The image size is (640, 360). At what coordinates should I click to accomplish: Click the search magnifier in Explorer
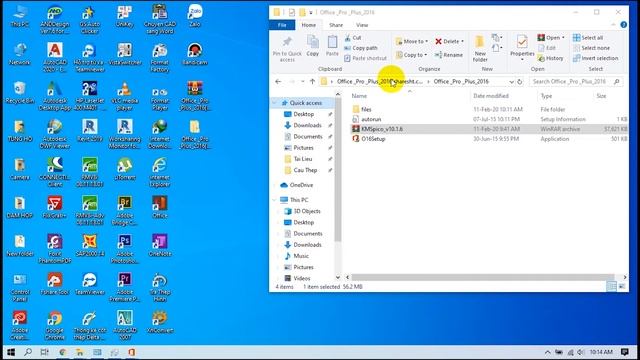point(617,82)
